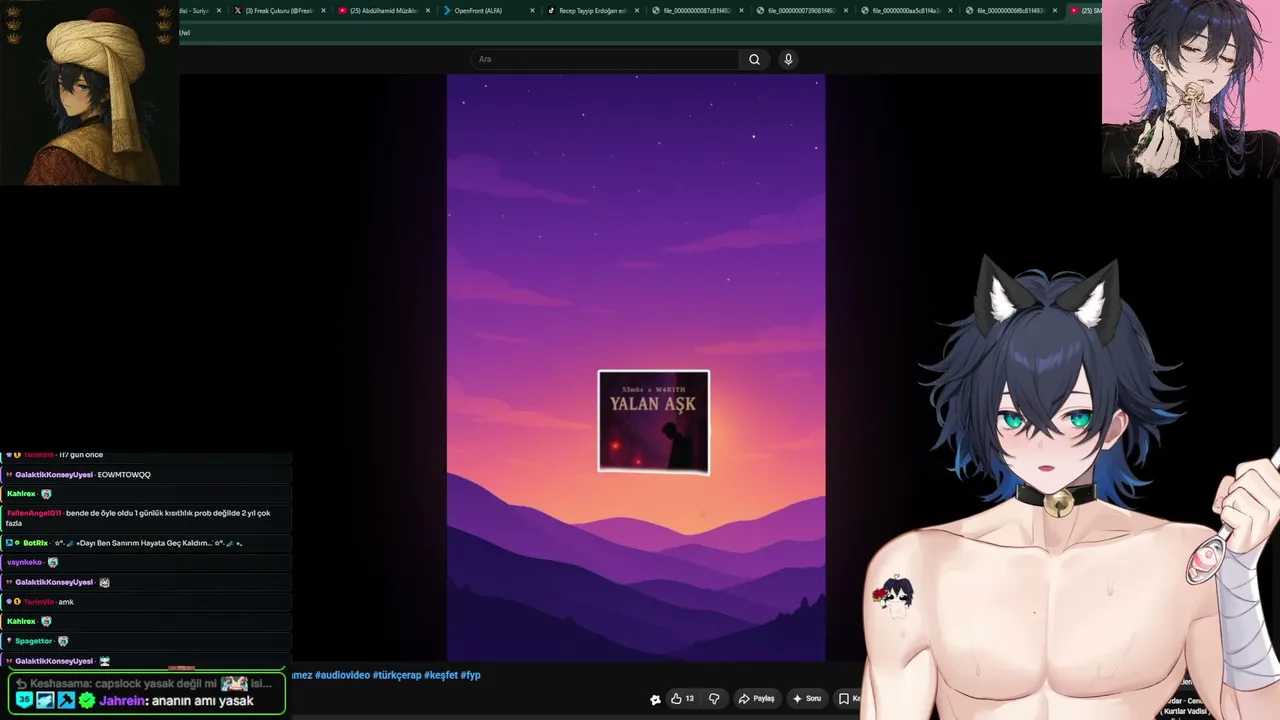Click the Keshasama reply arrow icon

pyautogui.click(x=22, y=684)
